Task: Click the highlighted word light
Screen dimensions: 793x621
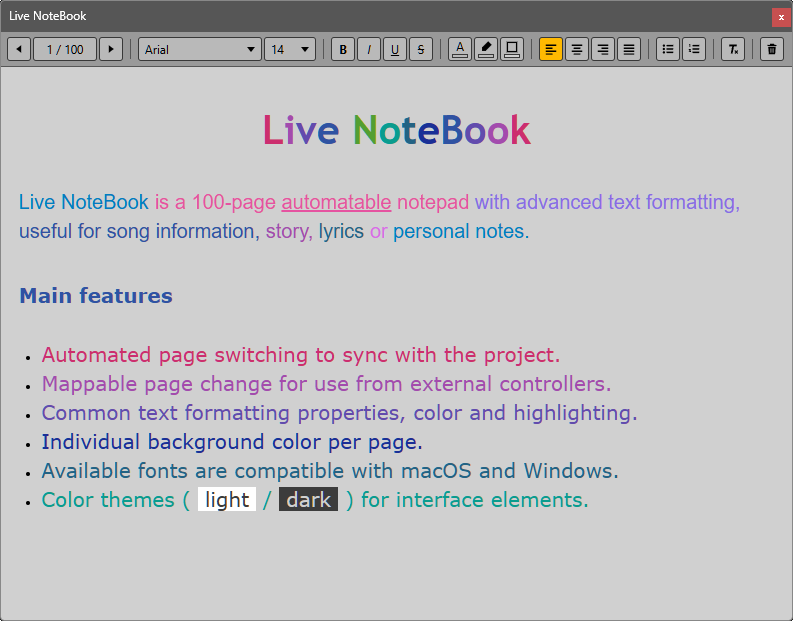Action: (227, 500)
